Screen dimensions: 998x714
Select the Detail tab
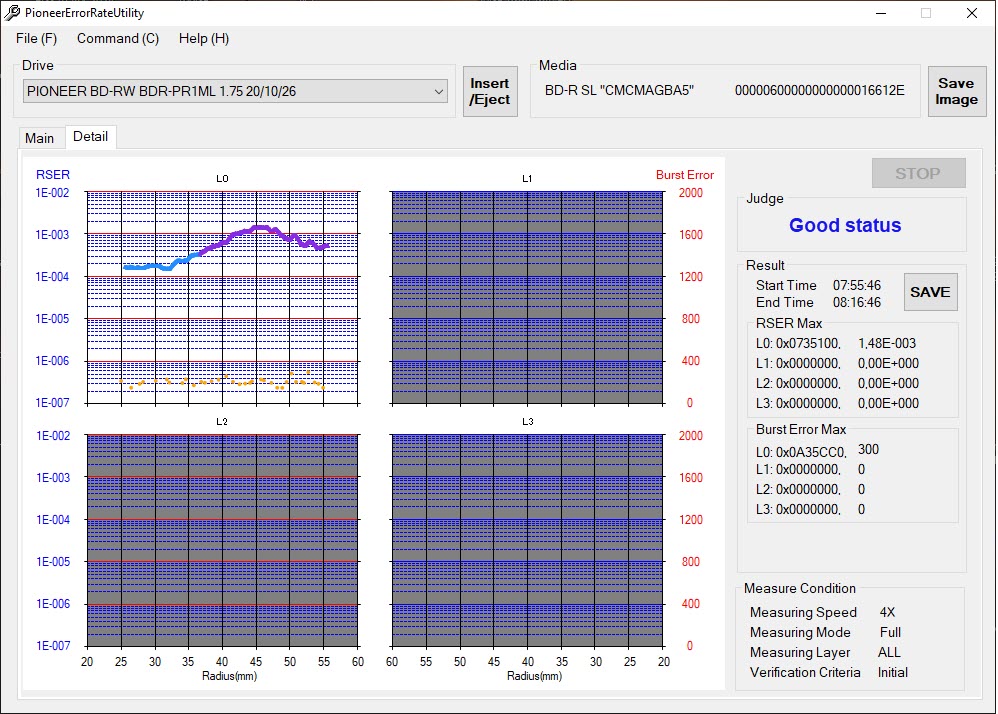tap(91, 137)
